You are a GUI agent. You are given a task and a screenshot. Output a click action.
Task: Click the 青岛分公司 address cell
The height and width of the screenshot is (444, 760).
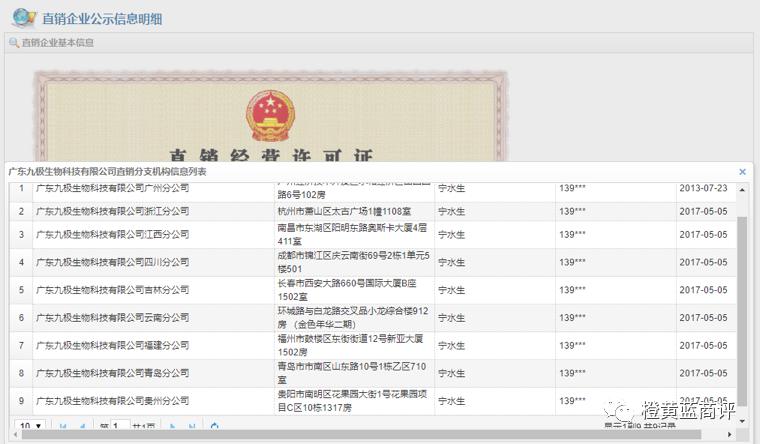point(356,373)
